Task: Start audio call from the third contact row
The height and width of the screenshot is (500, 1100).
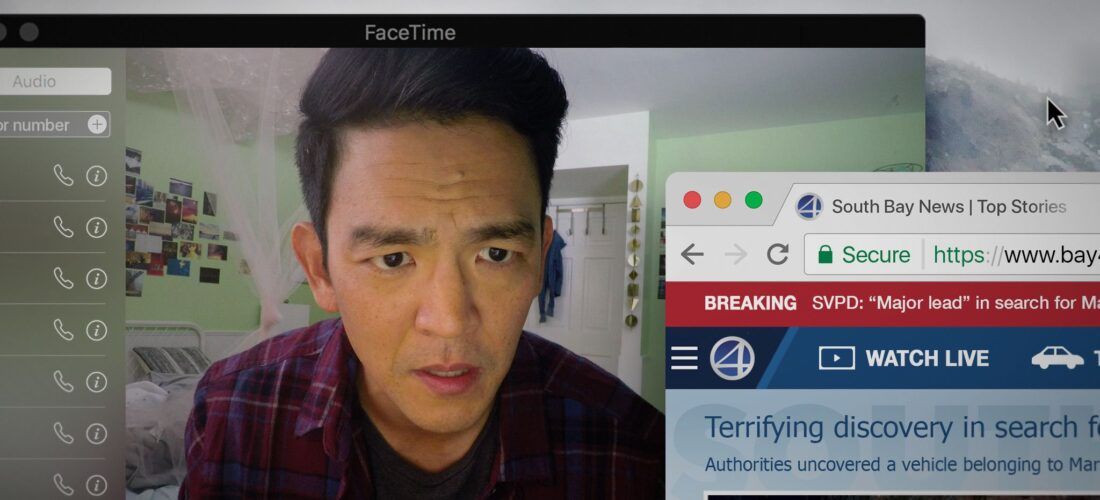Action: [63, 278]
